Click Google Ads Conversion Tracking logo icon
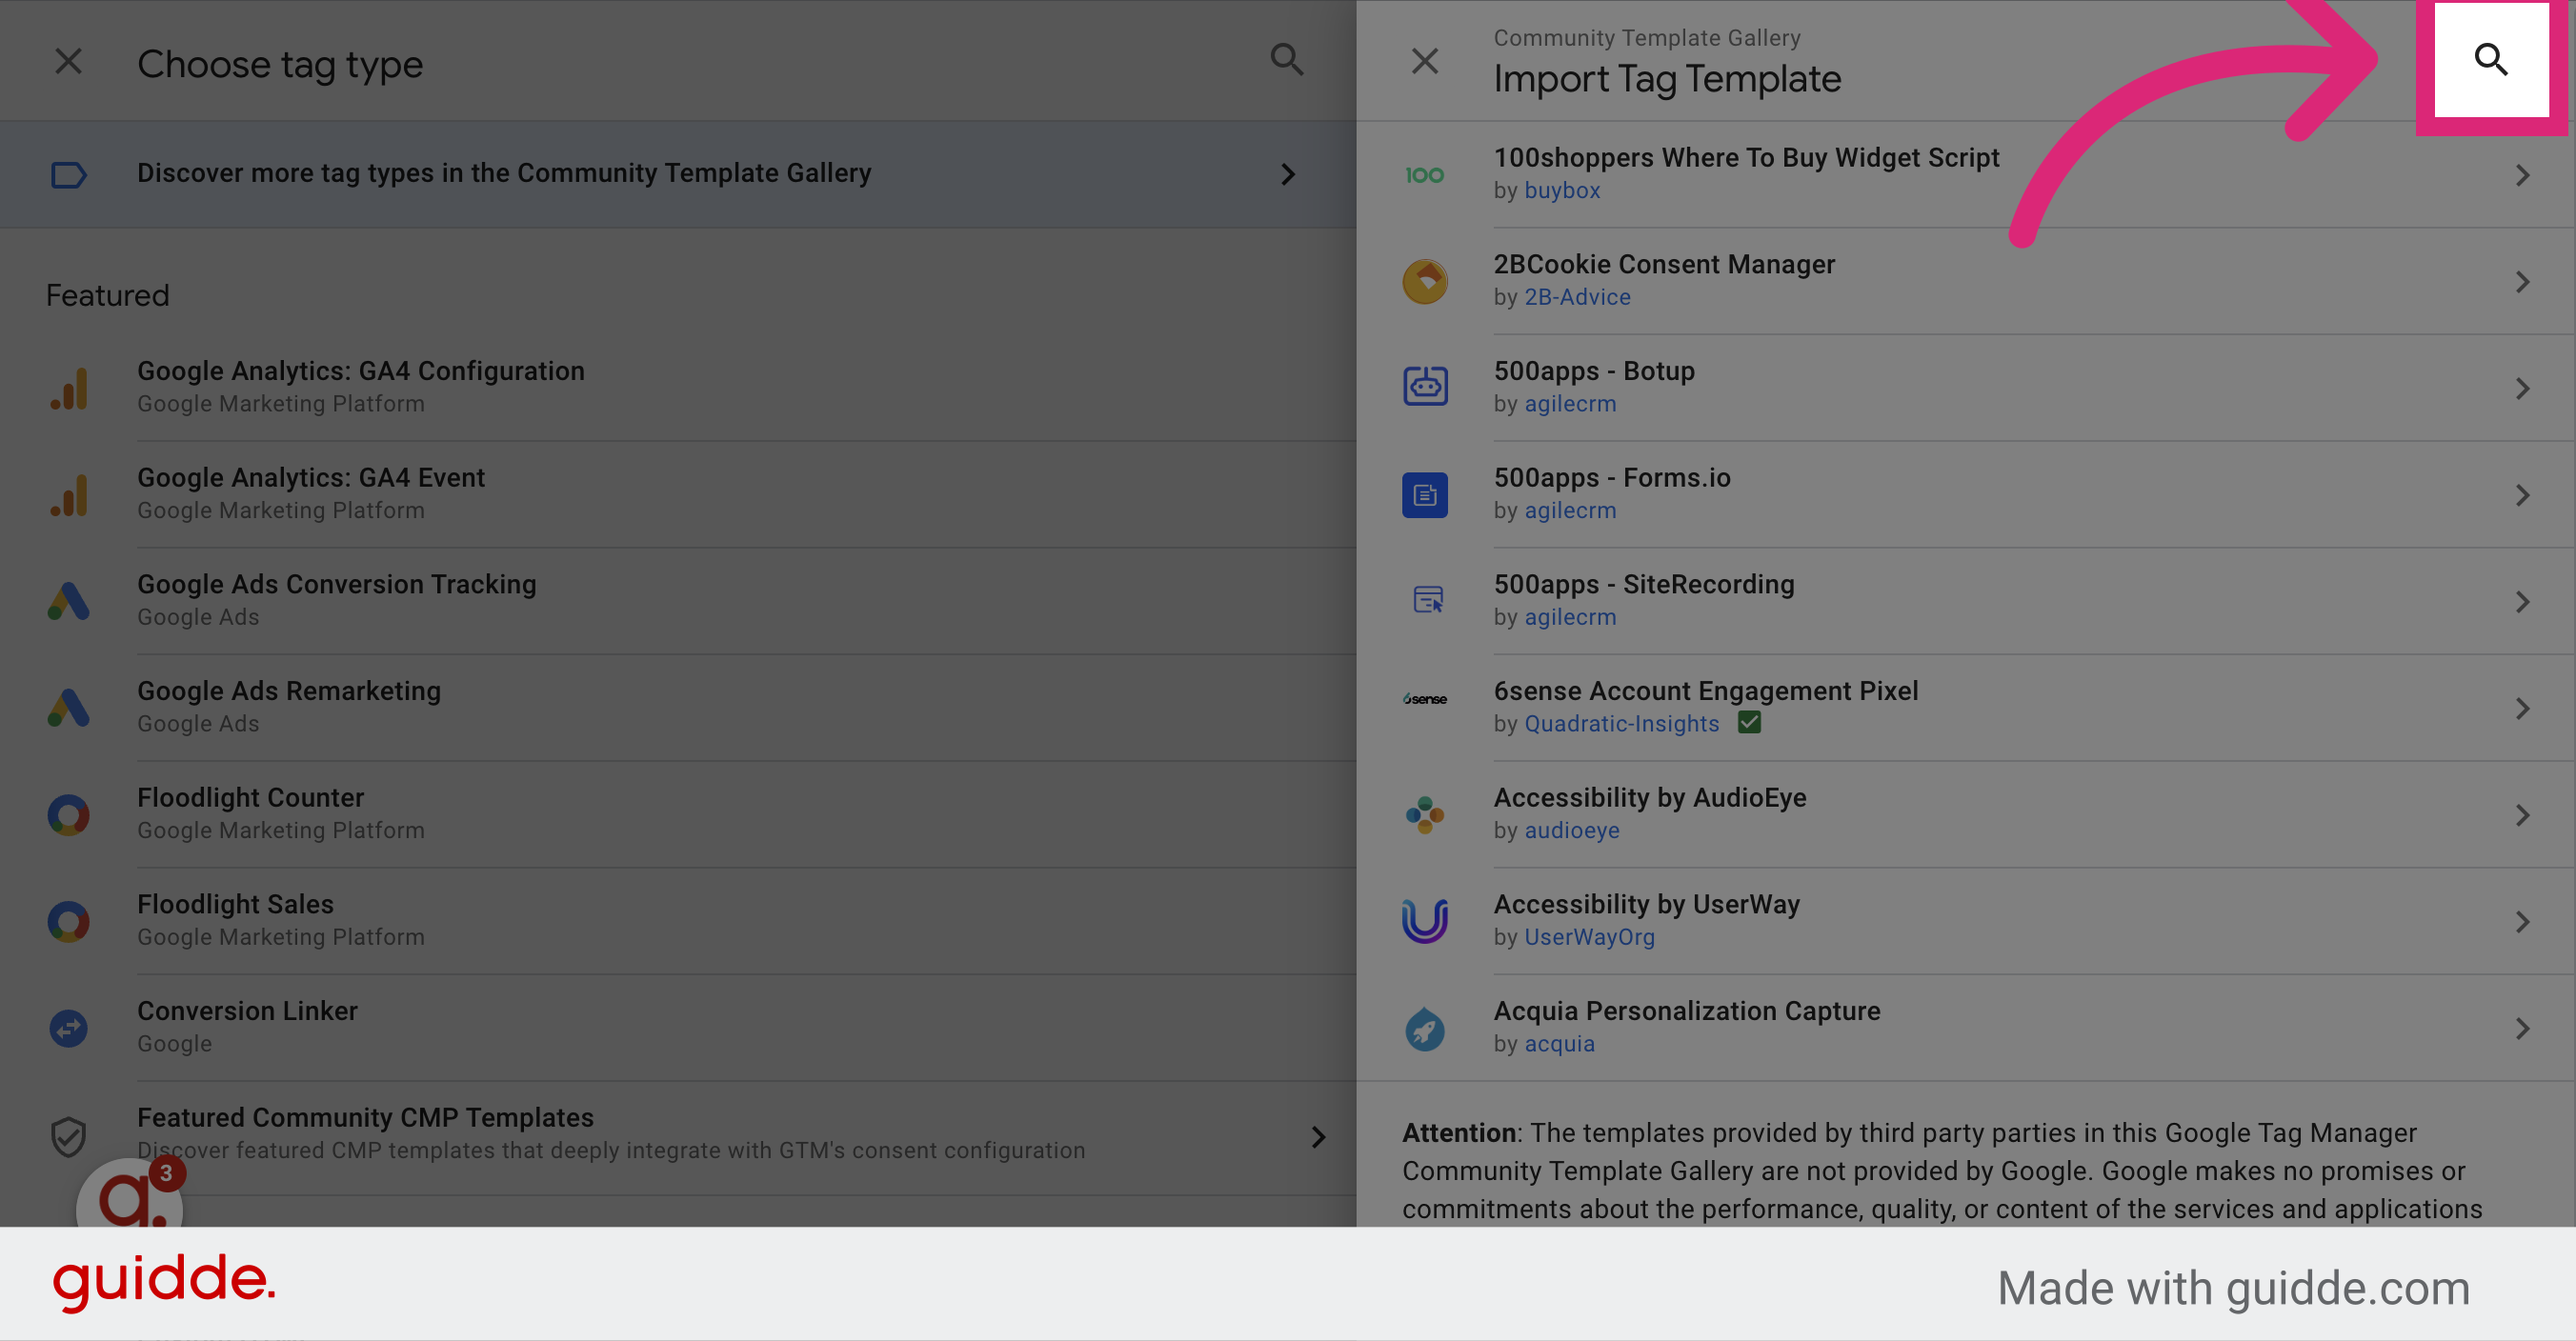This screenshot has height=1341, width=2576. [x=68, y=601]
